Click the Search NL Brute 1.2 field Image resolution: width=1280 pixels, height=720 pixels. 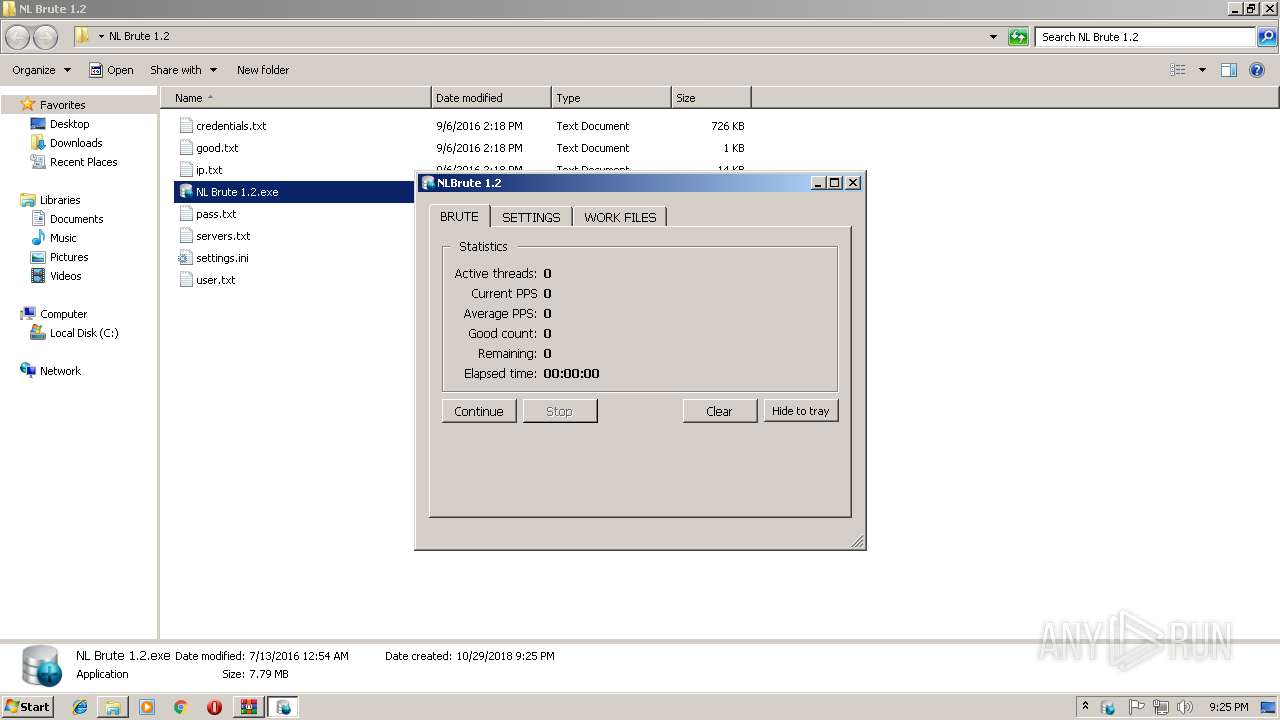tap(1145, 37)
